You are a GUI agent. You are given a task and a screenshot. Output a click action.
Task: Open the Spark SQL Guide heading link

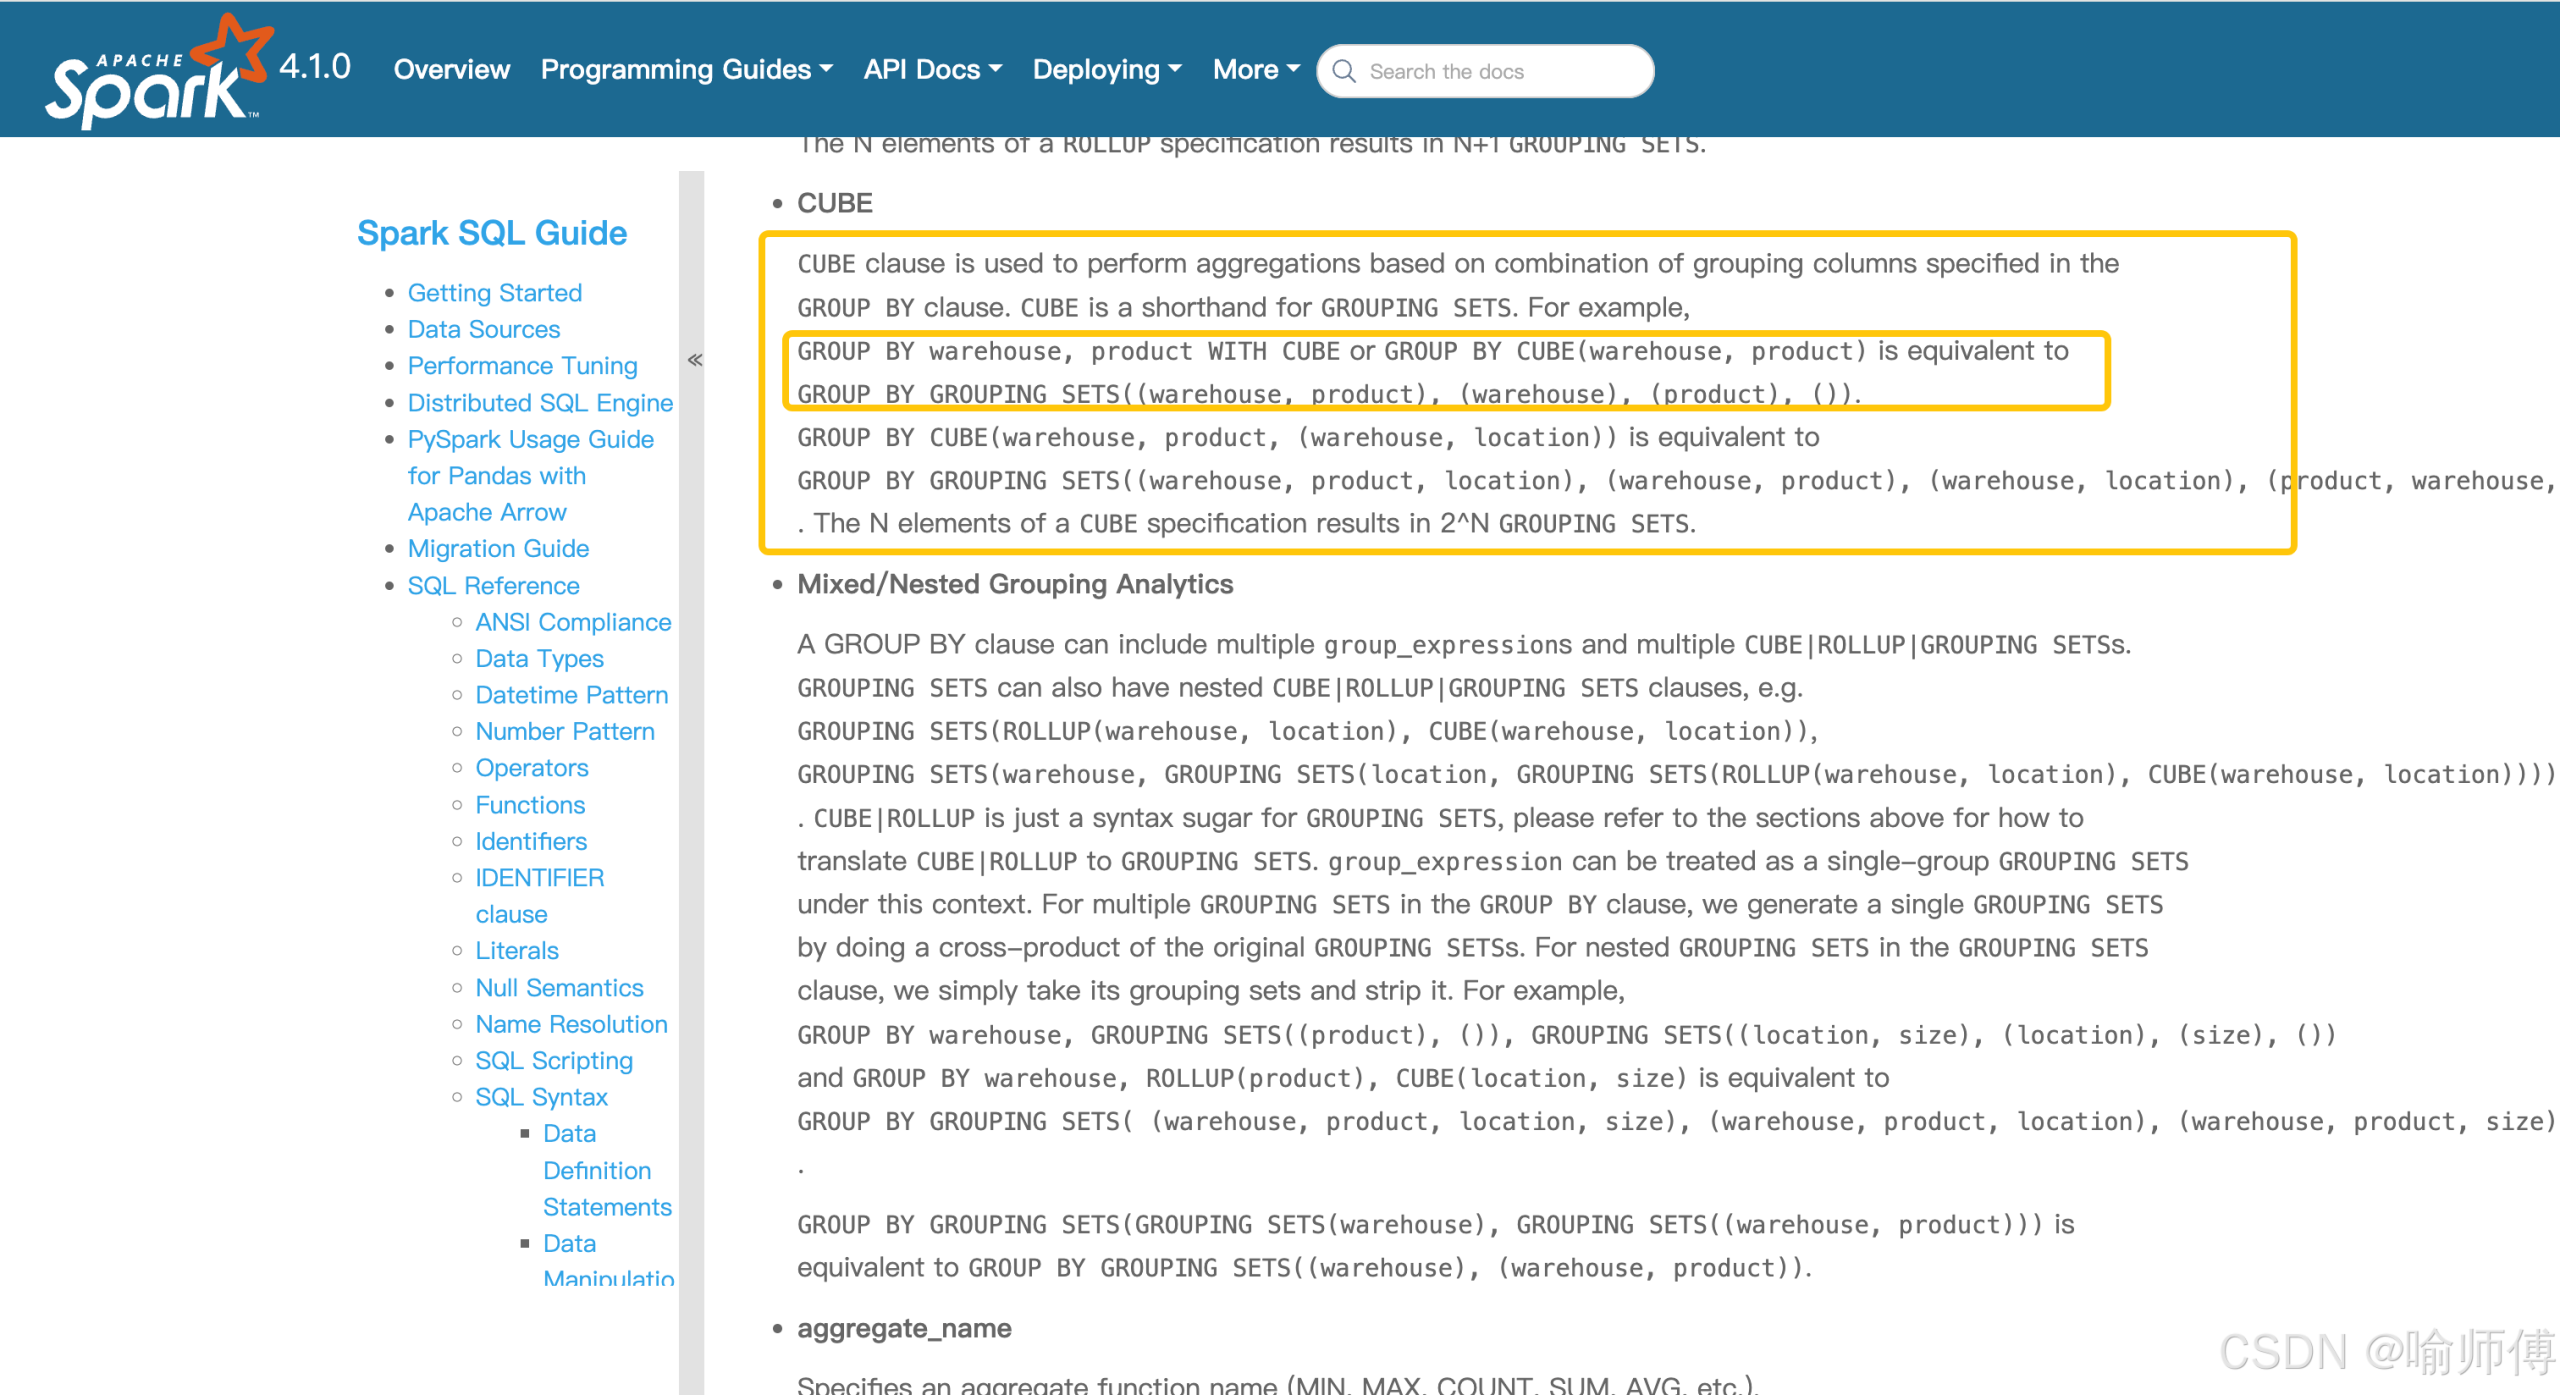tap(492, 233)
